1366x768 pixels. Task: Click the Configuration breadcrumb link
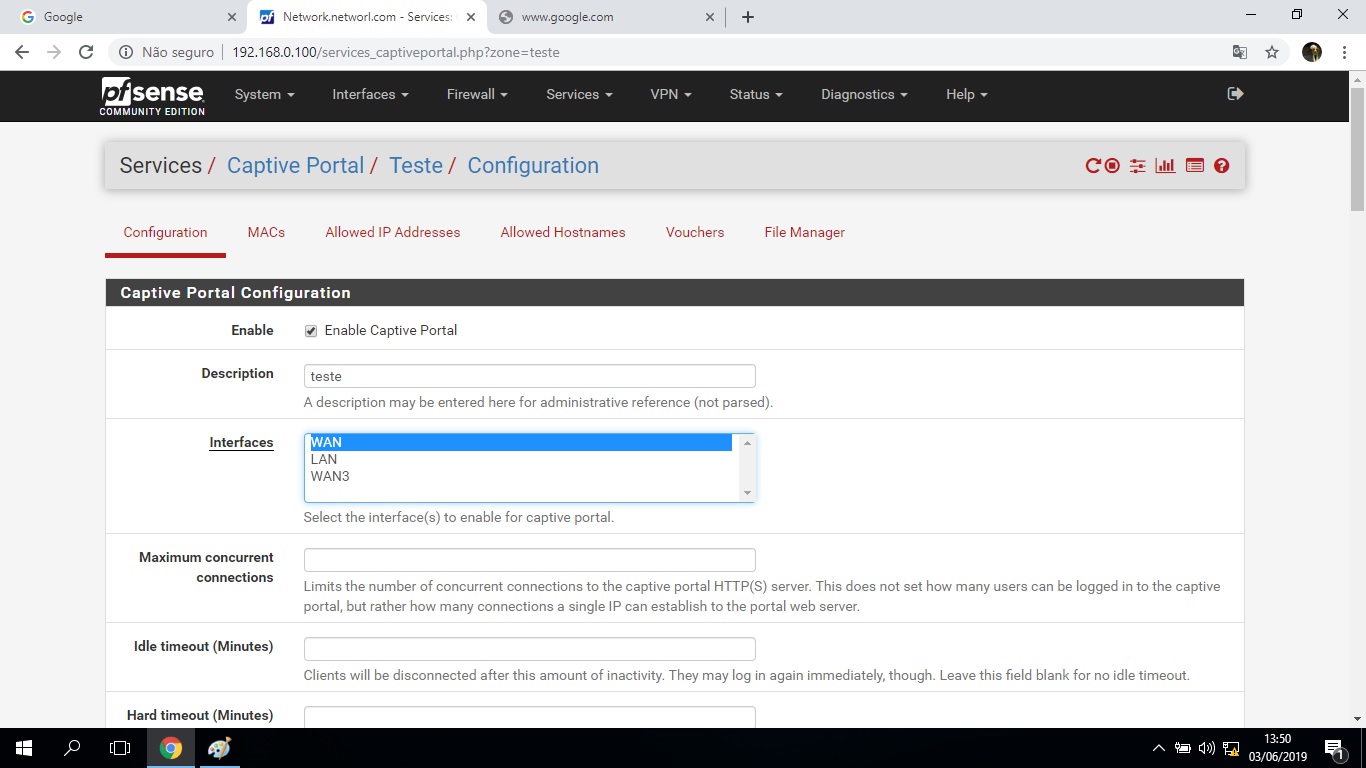pyautogui.click(x=533, y=166)
